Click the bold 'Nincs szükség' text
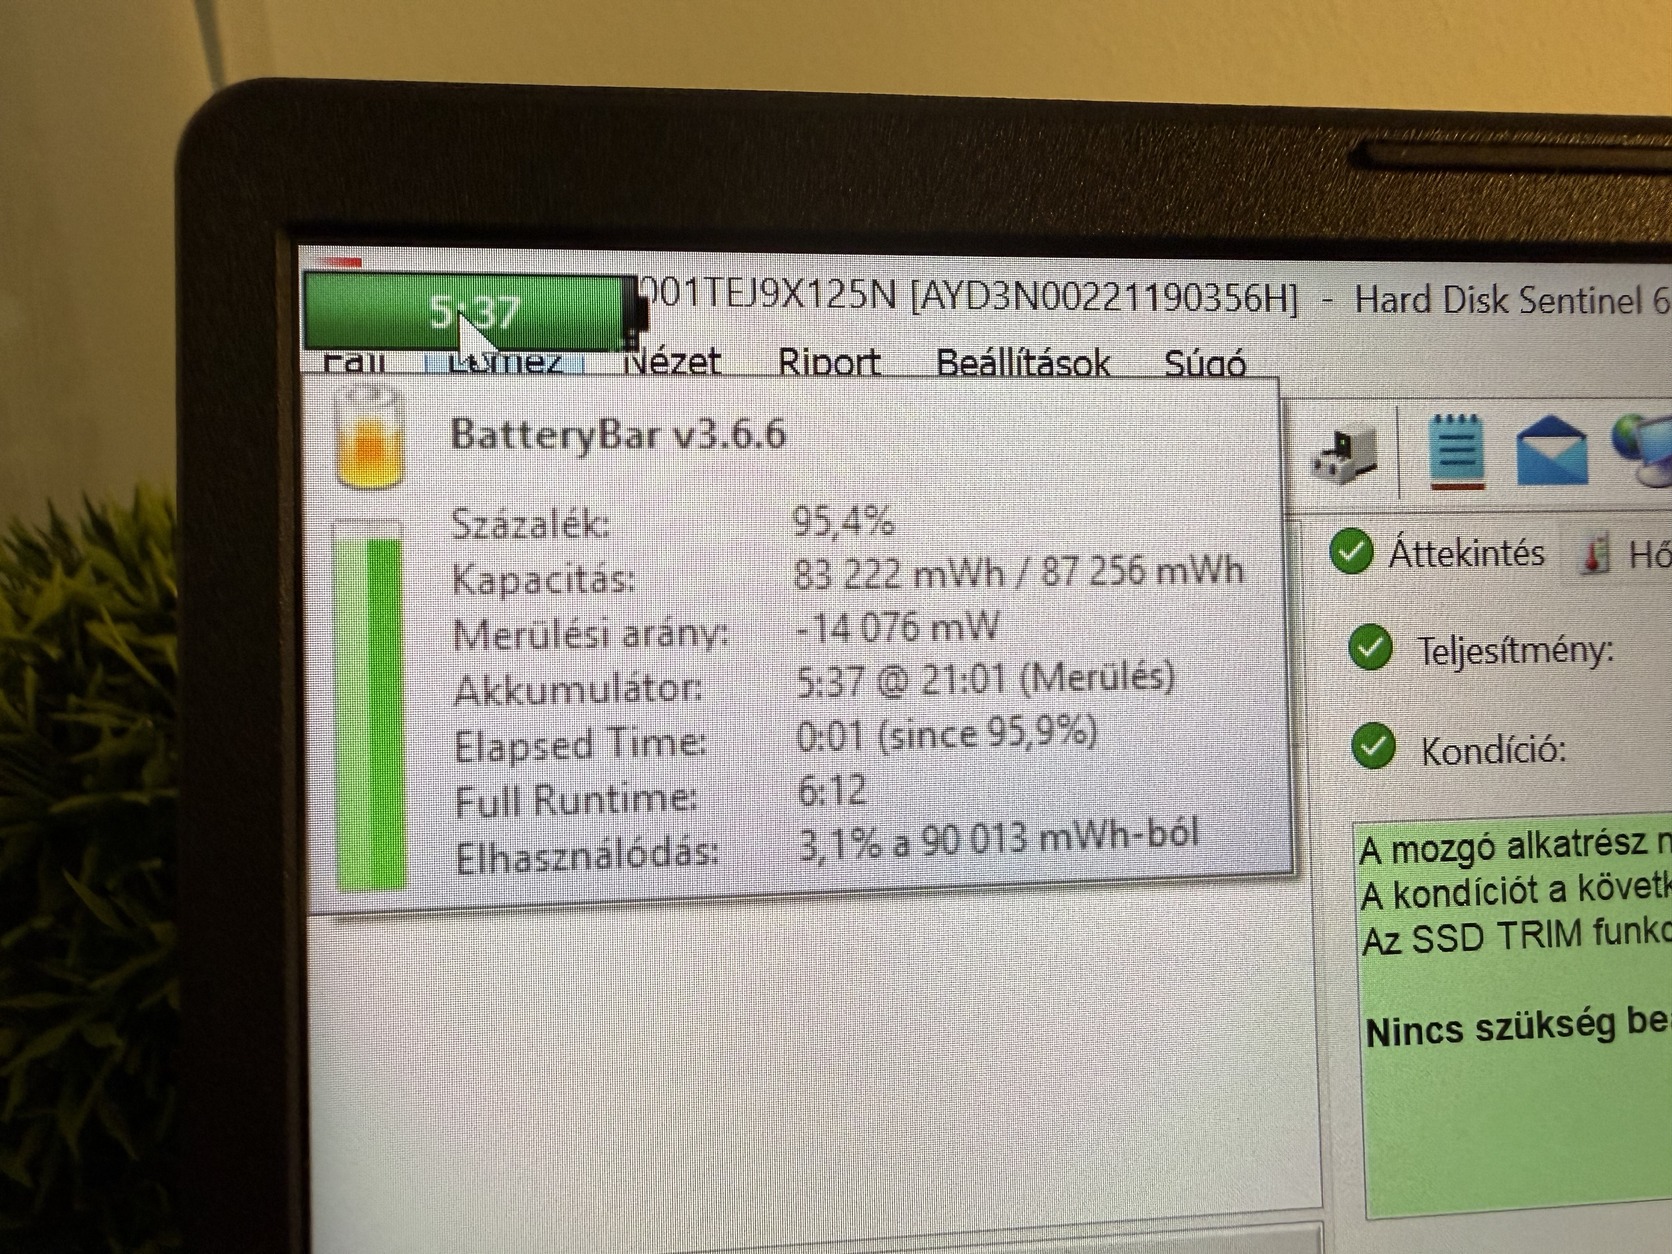Image resolution: width=1672 pixels, height=1254 pixels. click(1518, 1028)
